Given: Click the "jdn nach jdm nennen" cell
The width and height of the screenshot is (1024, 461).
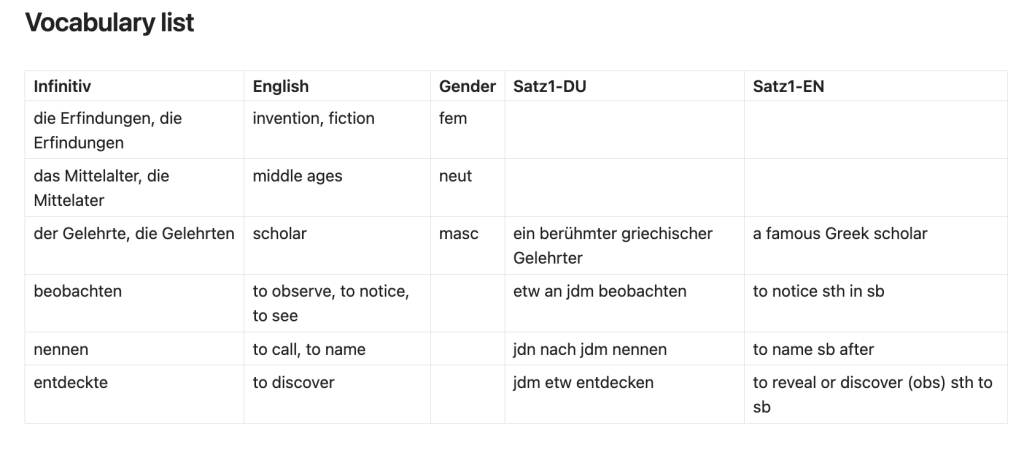Looking at the screenshot, I should tap(590, 350).
